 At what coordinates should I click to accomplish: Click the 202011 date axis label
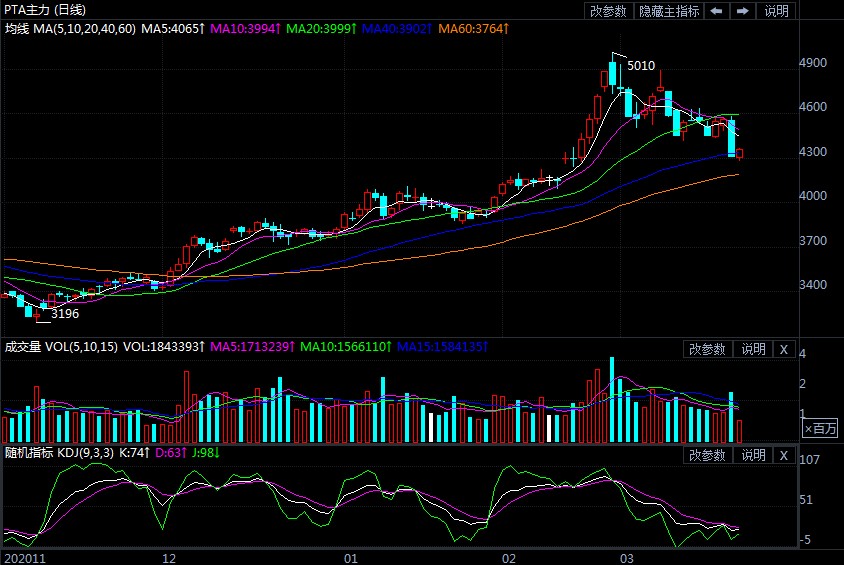[25, 559]
